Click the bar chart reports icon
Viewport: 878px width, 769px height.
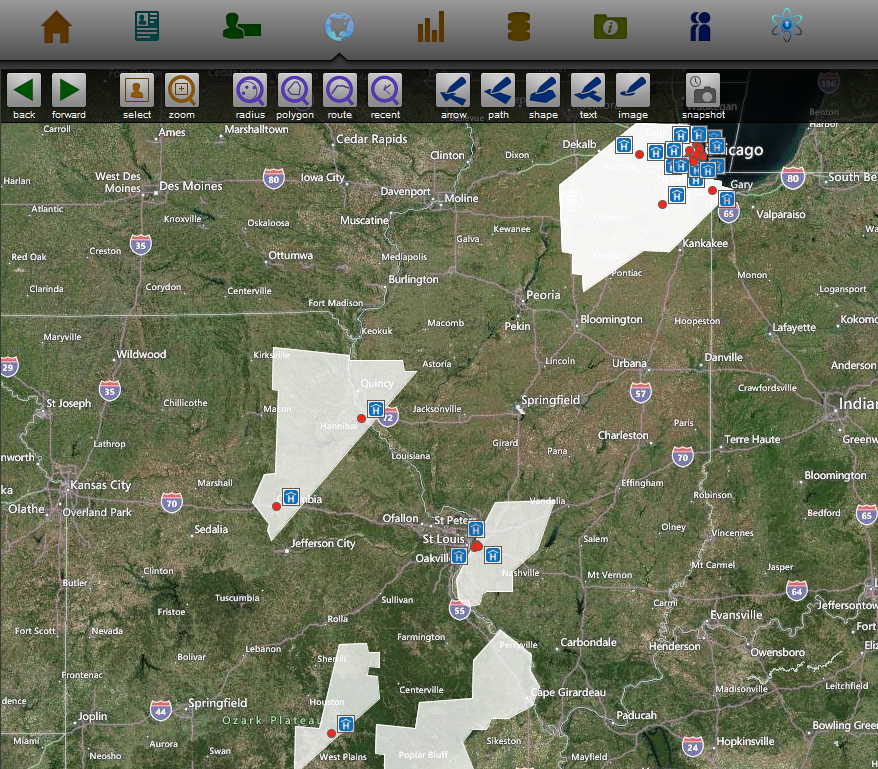coord(431,27)
